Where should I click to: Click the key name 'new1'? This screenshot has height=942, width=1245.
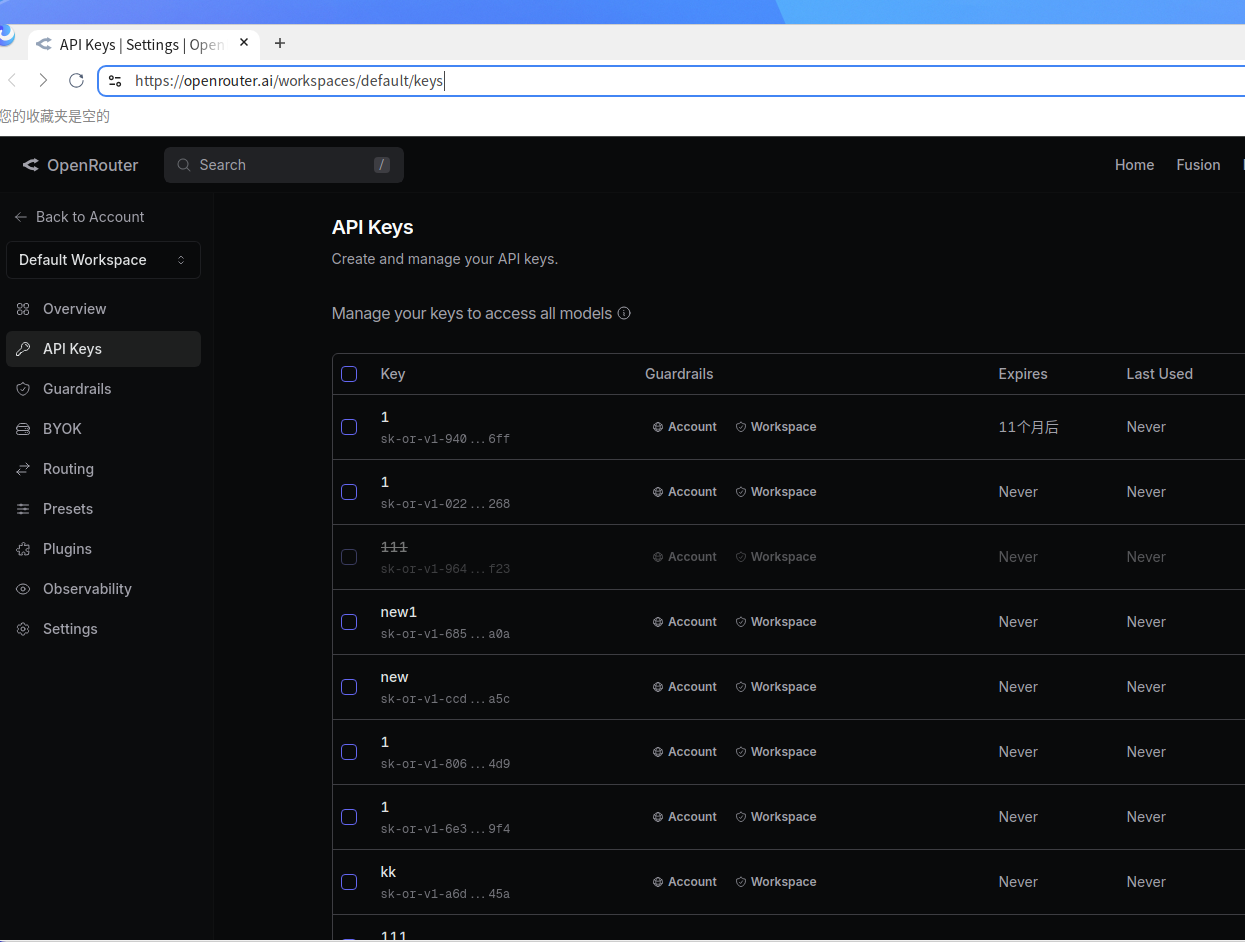click(x=398, y=612)
